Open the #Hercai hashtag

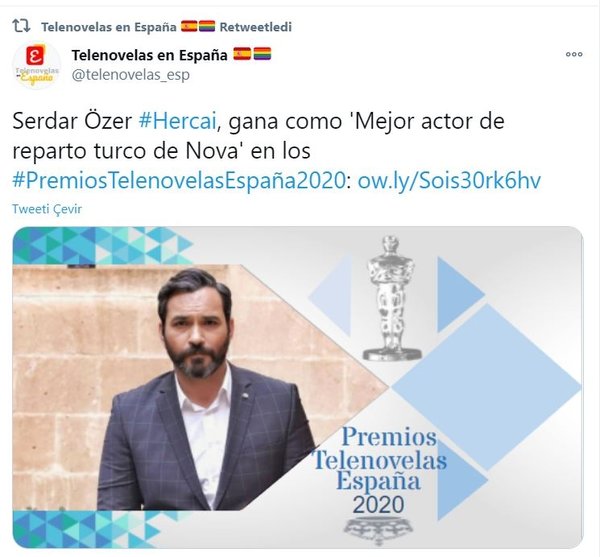[x=178, y=121]
